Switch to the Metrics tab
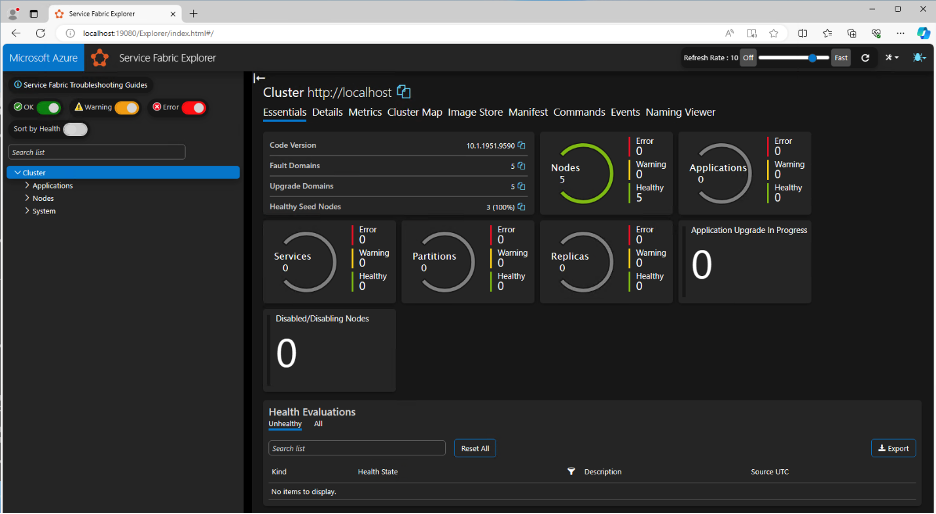The height and width of the screenshot is (514, 936). (x=365, y=112)
